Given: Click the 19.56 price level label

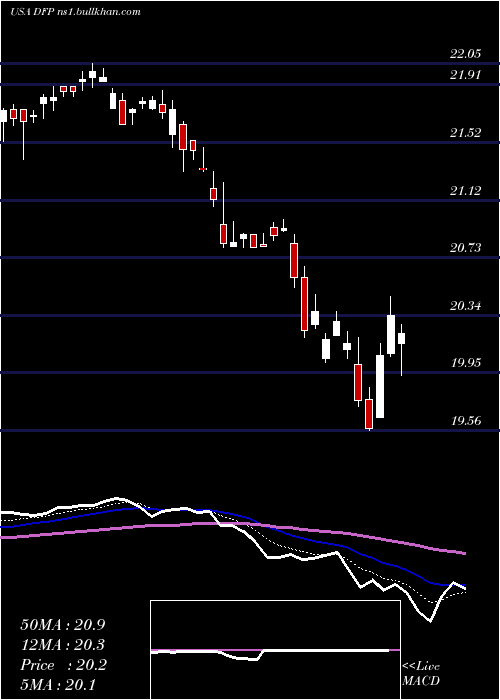Looking at the screenshot, I should pyautogui.click(x=466, y=421).
